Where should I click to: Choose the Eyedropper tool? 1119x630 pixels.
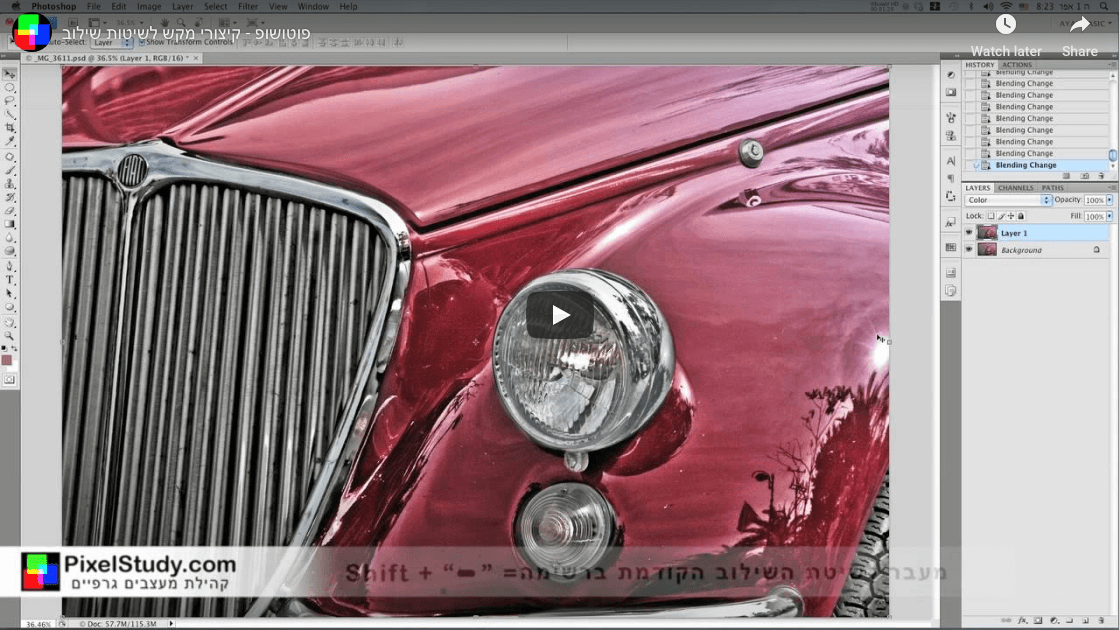point(10,141)
